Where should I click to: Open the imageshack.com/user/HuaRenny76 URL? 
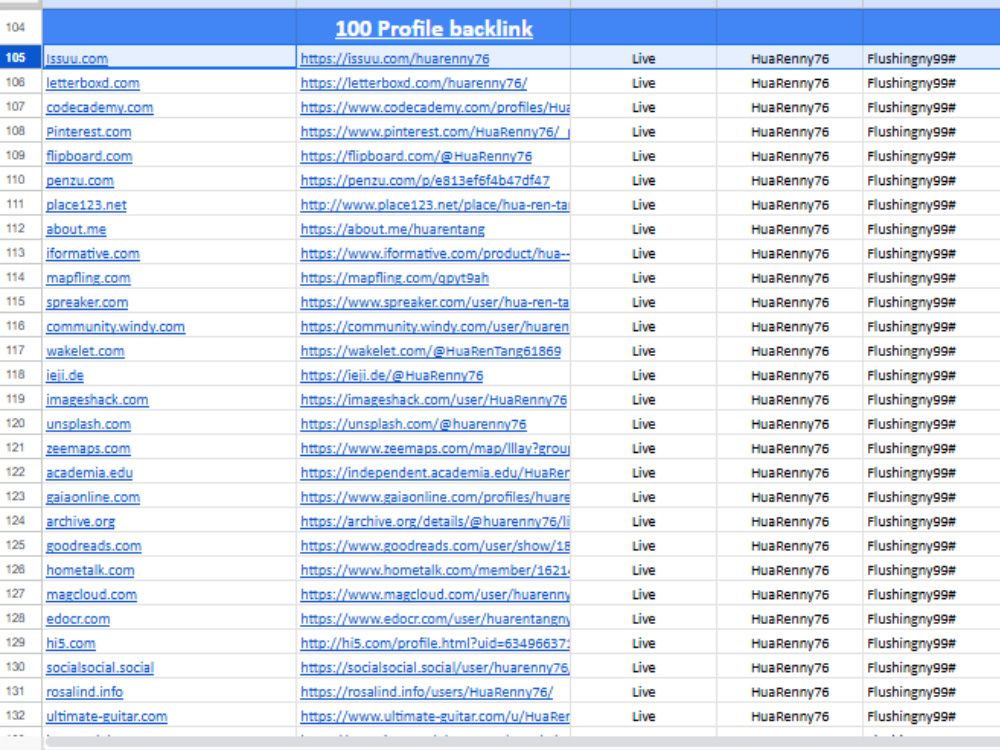(433, 400)
